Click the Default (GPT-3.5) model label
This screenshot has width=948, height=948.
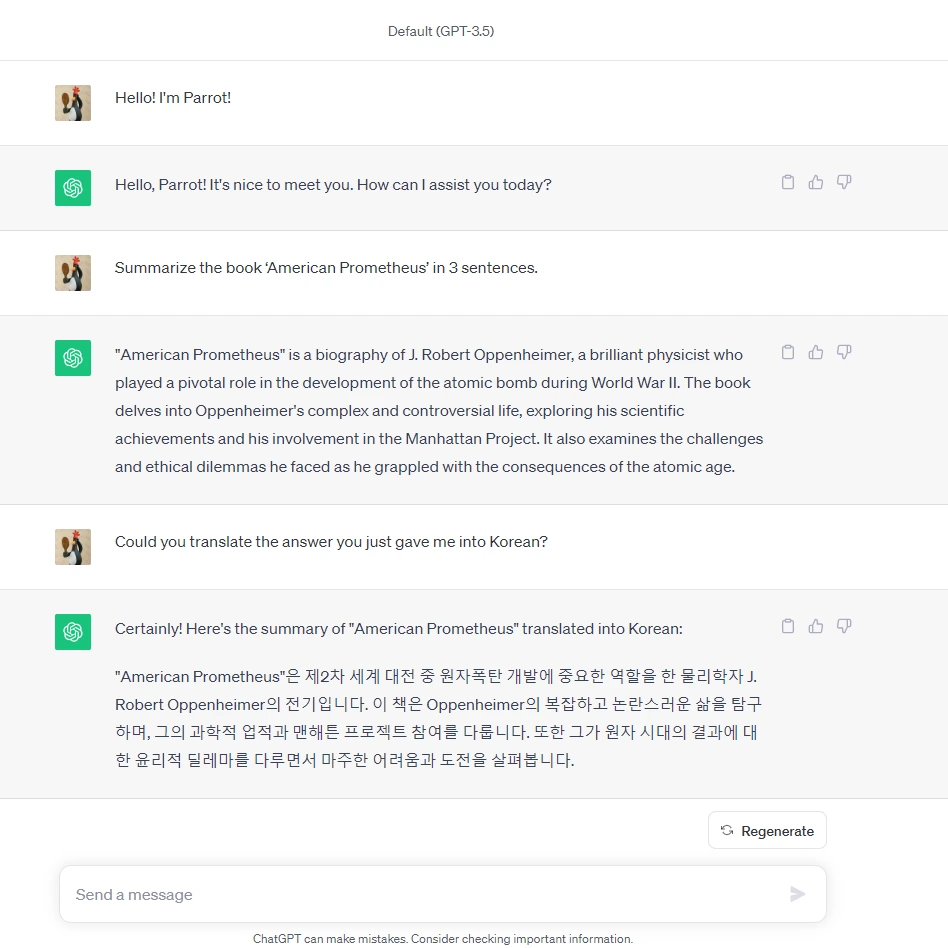coord(441,31)
